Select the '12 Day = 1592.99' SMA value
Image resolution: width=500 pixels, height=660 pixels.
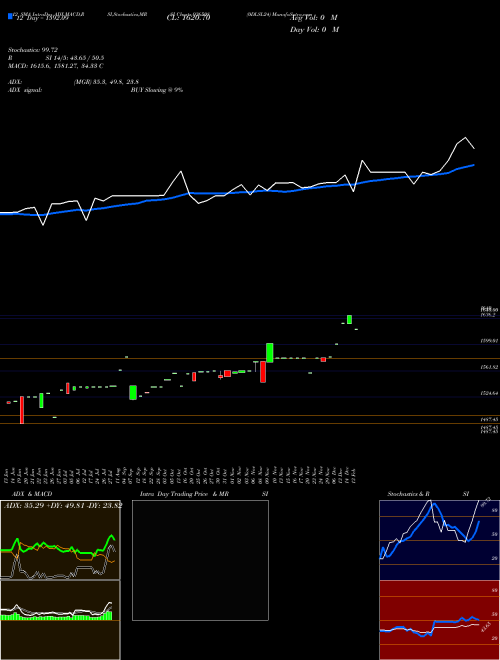coord(42,19)
